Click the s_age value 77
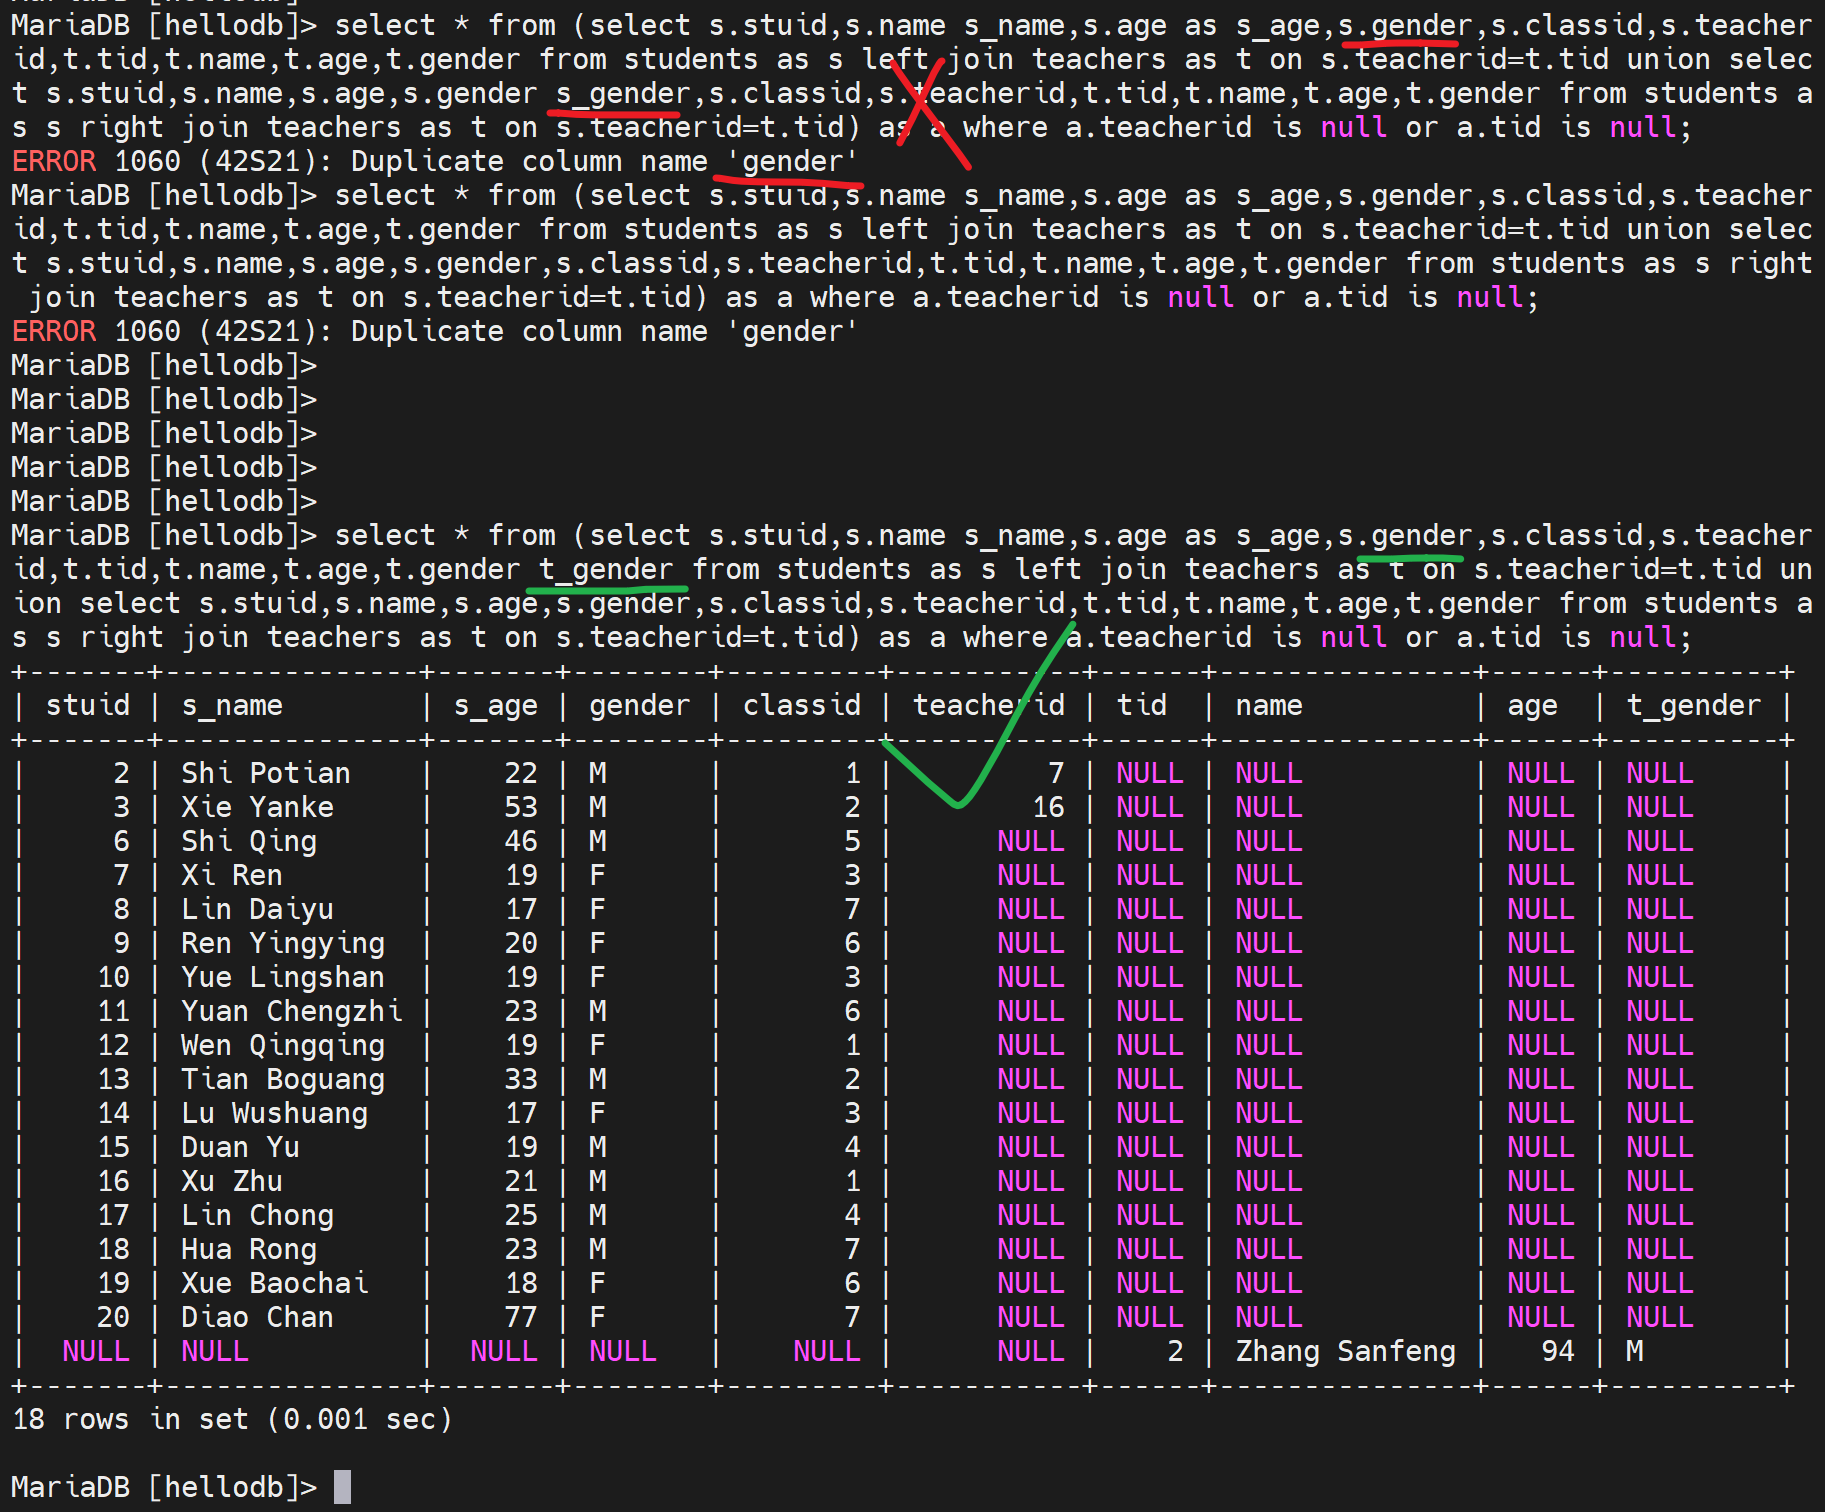The height and width of the screenshot is (1512, 1825). [520, 1317]
